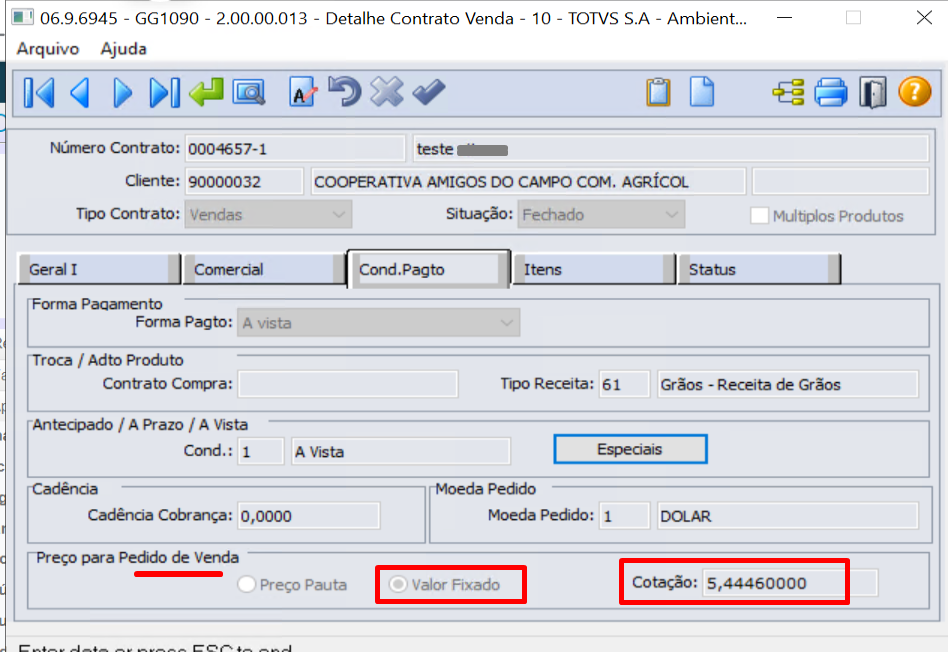The height and width of the screenshot is (652, 948).
Task: Click the contract description field with teste
Action: pos(671,149)
